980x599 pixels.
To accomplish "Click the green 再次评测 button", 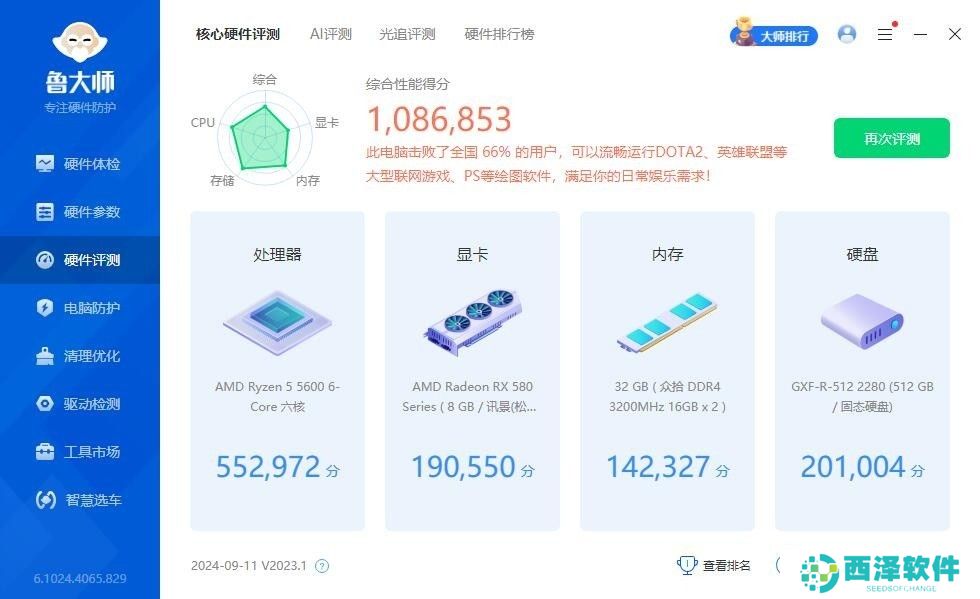I will click(x=891, y=139).
